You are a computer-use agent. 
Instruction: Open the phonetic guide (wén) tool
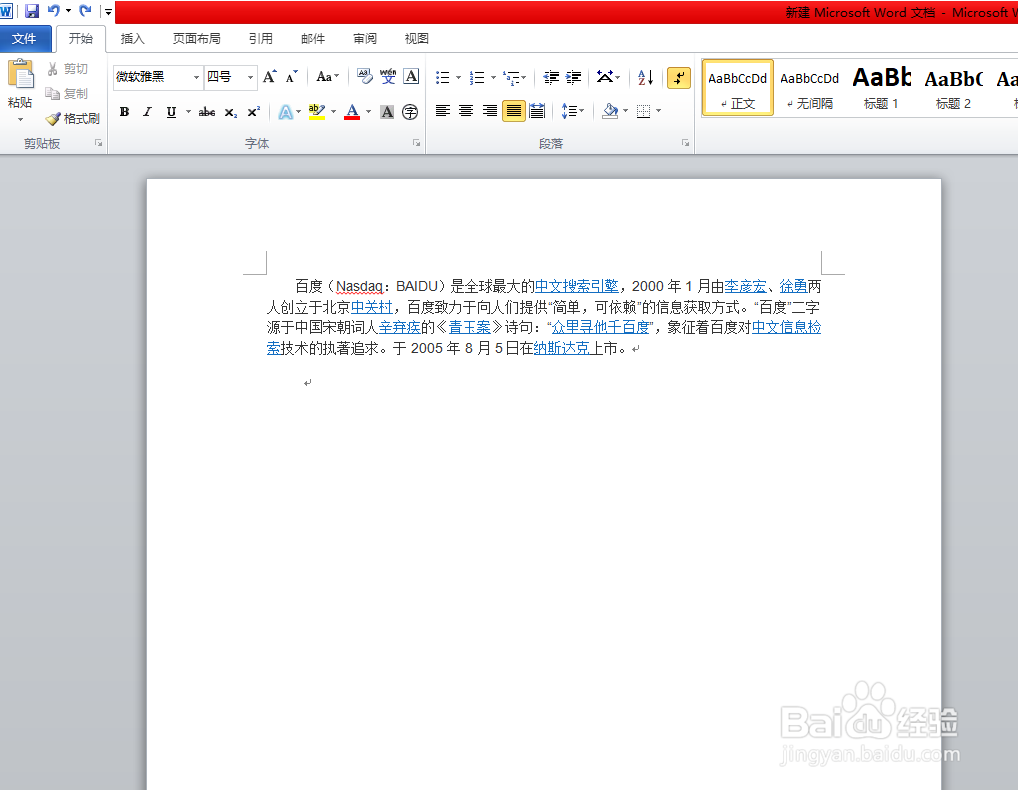point(388,77)
